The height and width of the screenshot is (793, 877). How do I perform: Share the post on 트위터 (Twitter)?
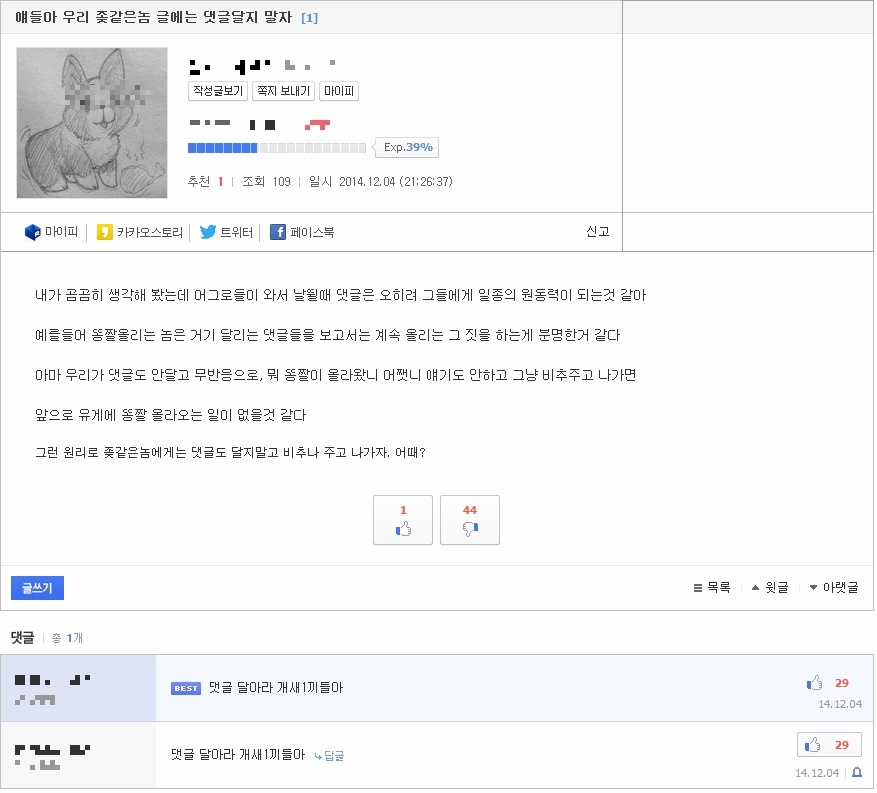click(226, 232)
